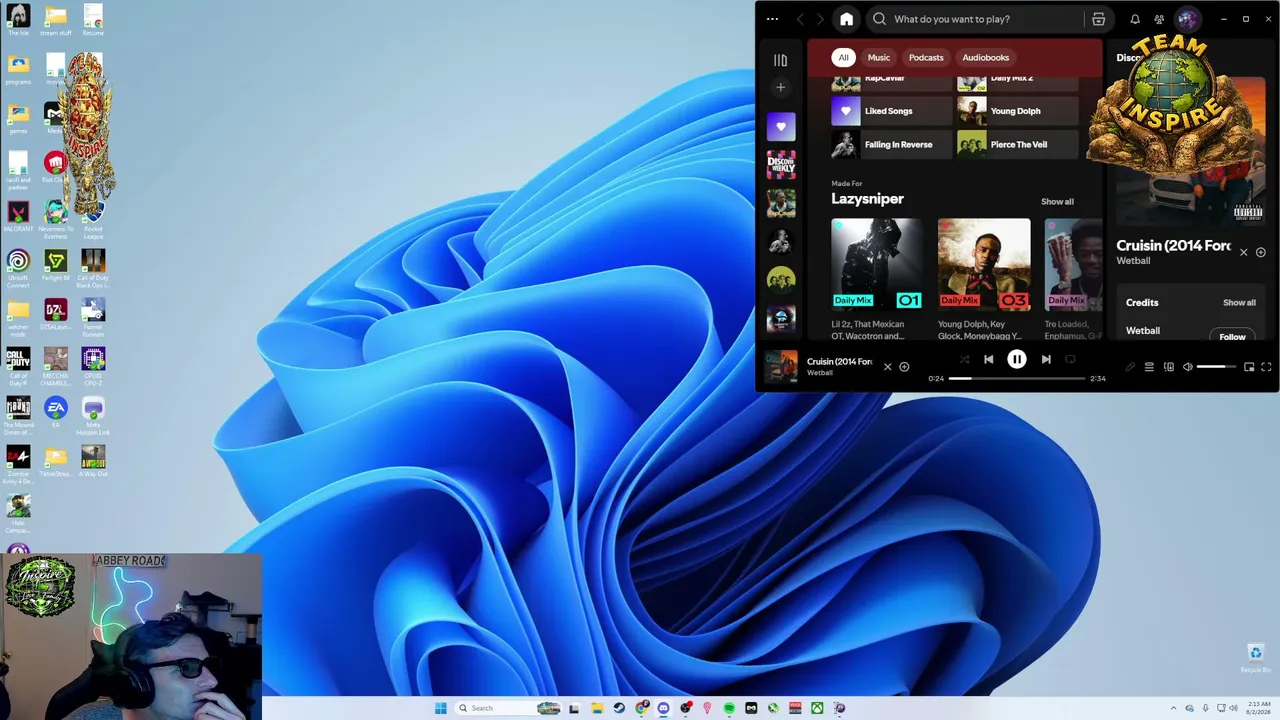Click the X beside the player bar track

(887, 367)
